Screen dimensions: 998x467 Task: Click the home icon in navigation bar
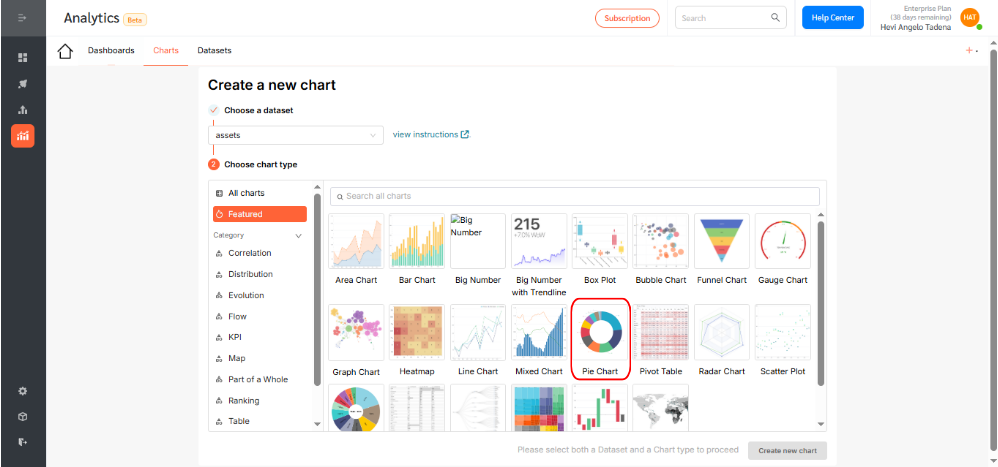pyautogui.click(x=65, y=51)
